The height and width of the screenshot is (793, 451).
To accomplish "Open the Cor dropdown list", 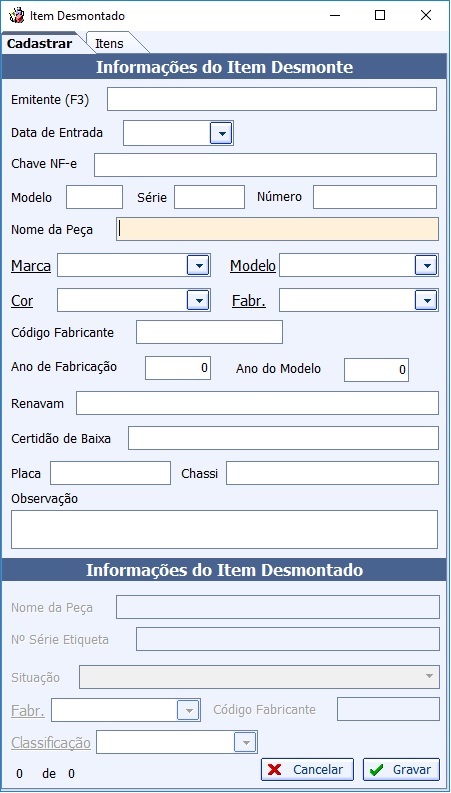I will click(x=198, y=300).
